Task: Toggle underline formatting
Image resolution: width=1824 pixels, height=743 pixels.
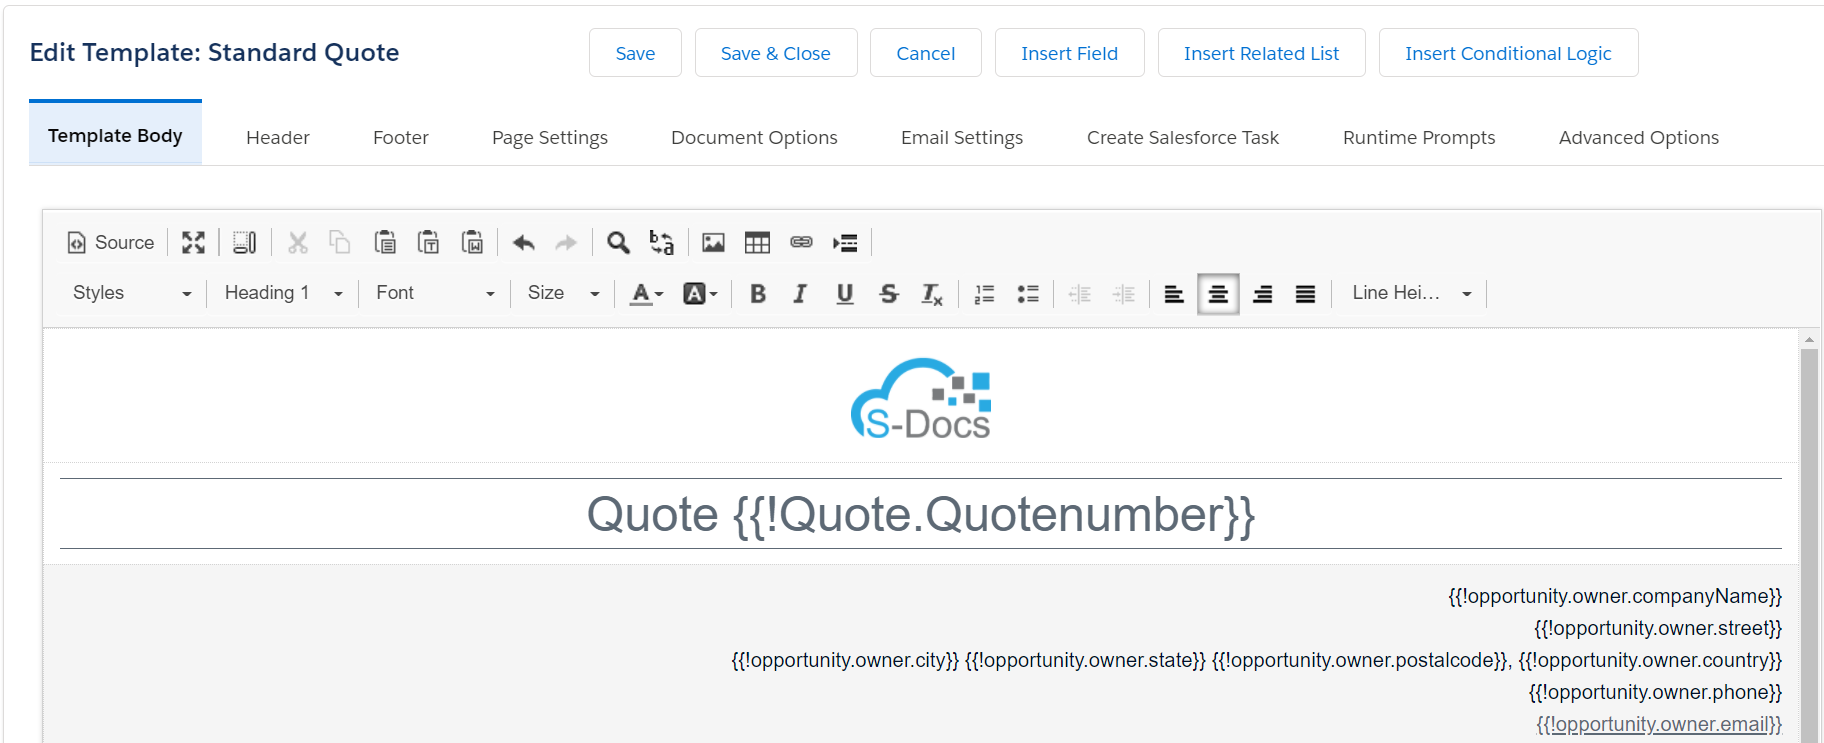Action: 845,294
